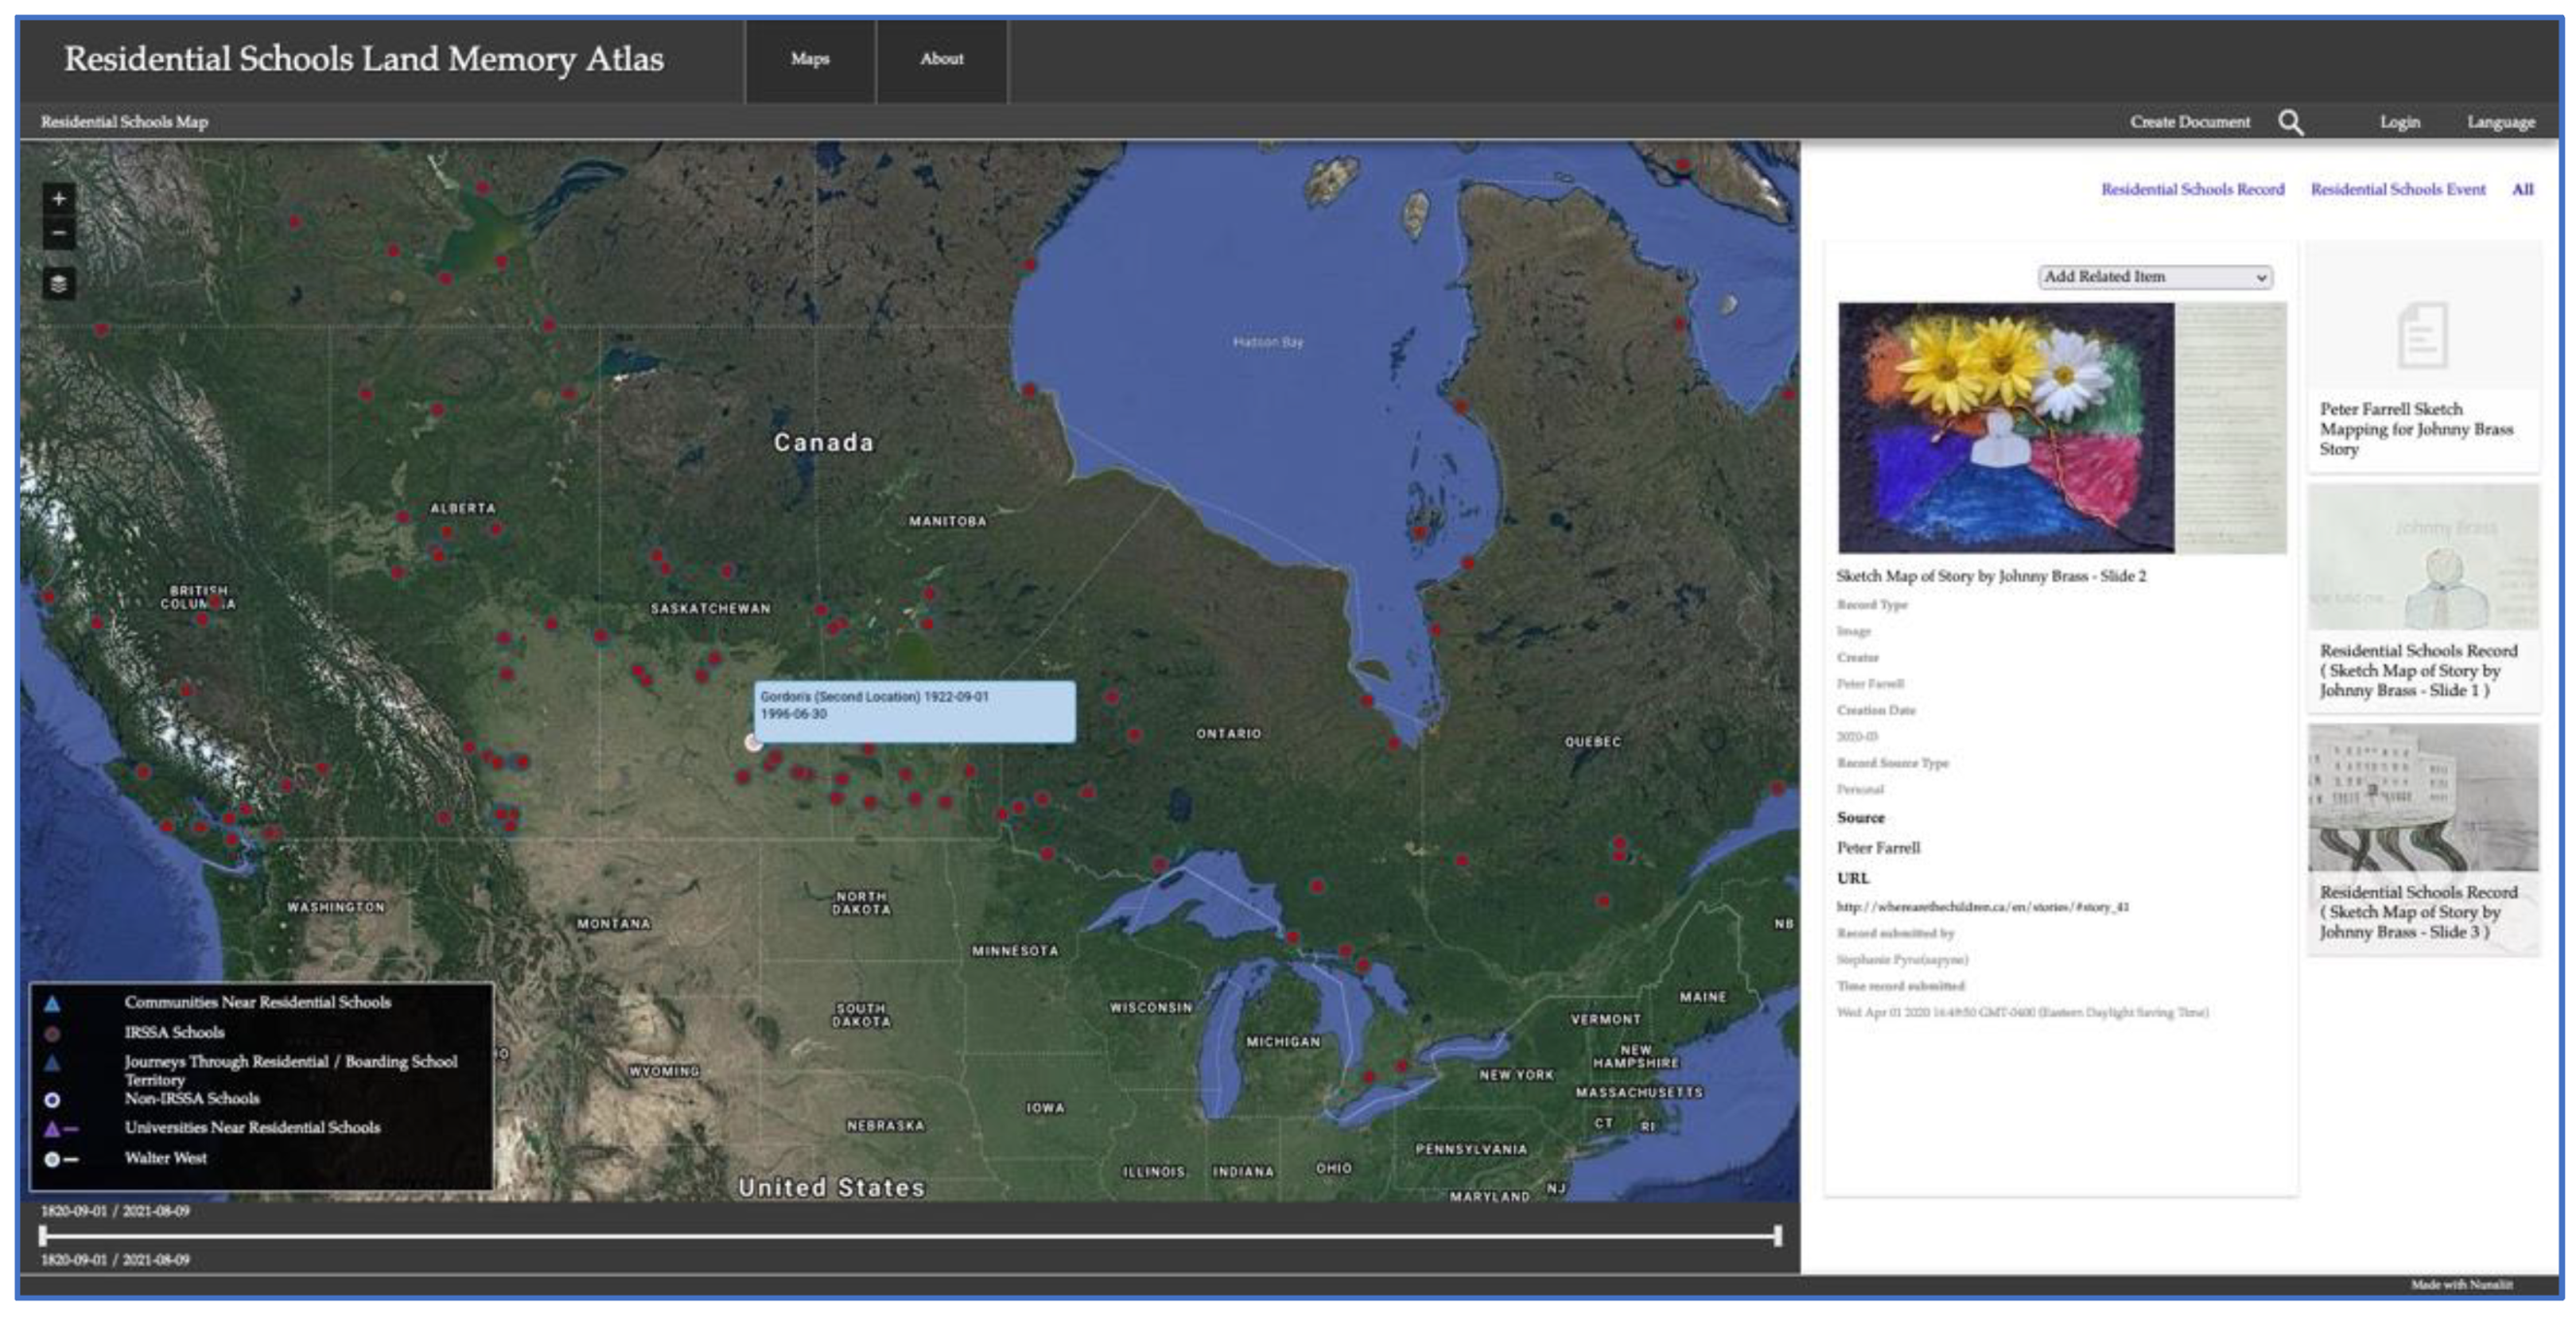Click the document placeholder icon for Peter Farrell sketch
The width and height of the screenshot is (2576, 1317).
pyautogui.click(x=2422, y=335)
